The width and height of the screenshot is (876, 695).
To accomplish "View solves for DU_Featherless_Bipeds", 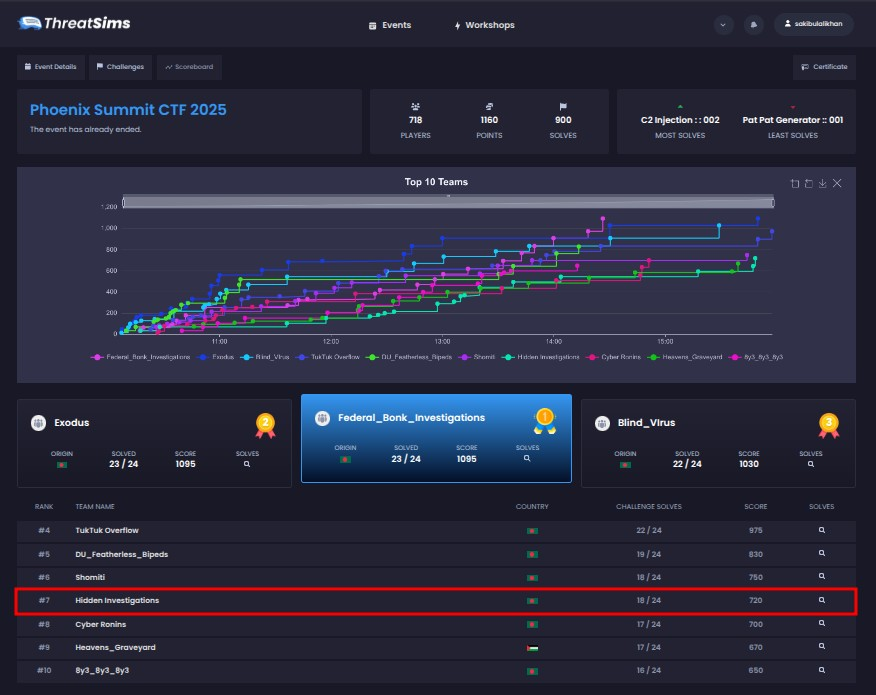I will [x=822, y=553].
